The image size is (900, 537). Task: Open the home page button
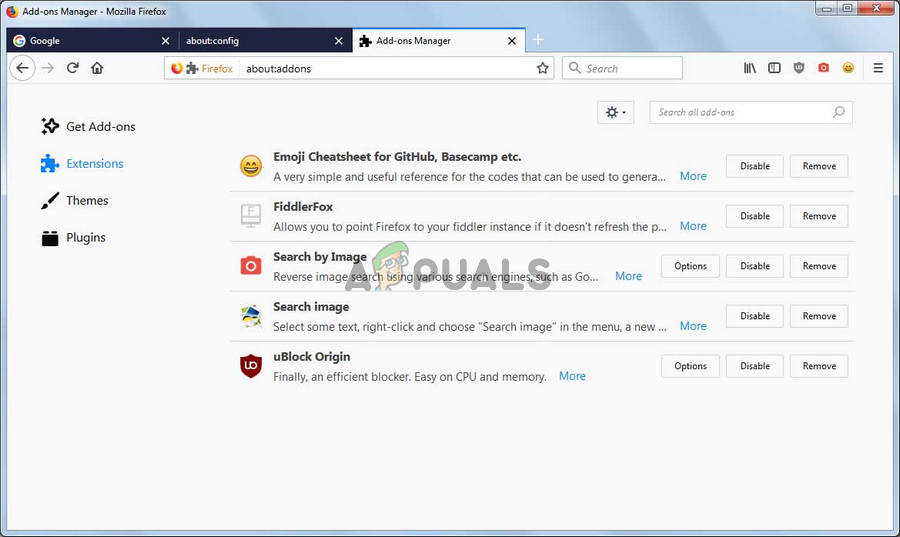tap(97, 68)
